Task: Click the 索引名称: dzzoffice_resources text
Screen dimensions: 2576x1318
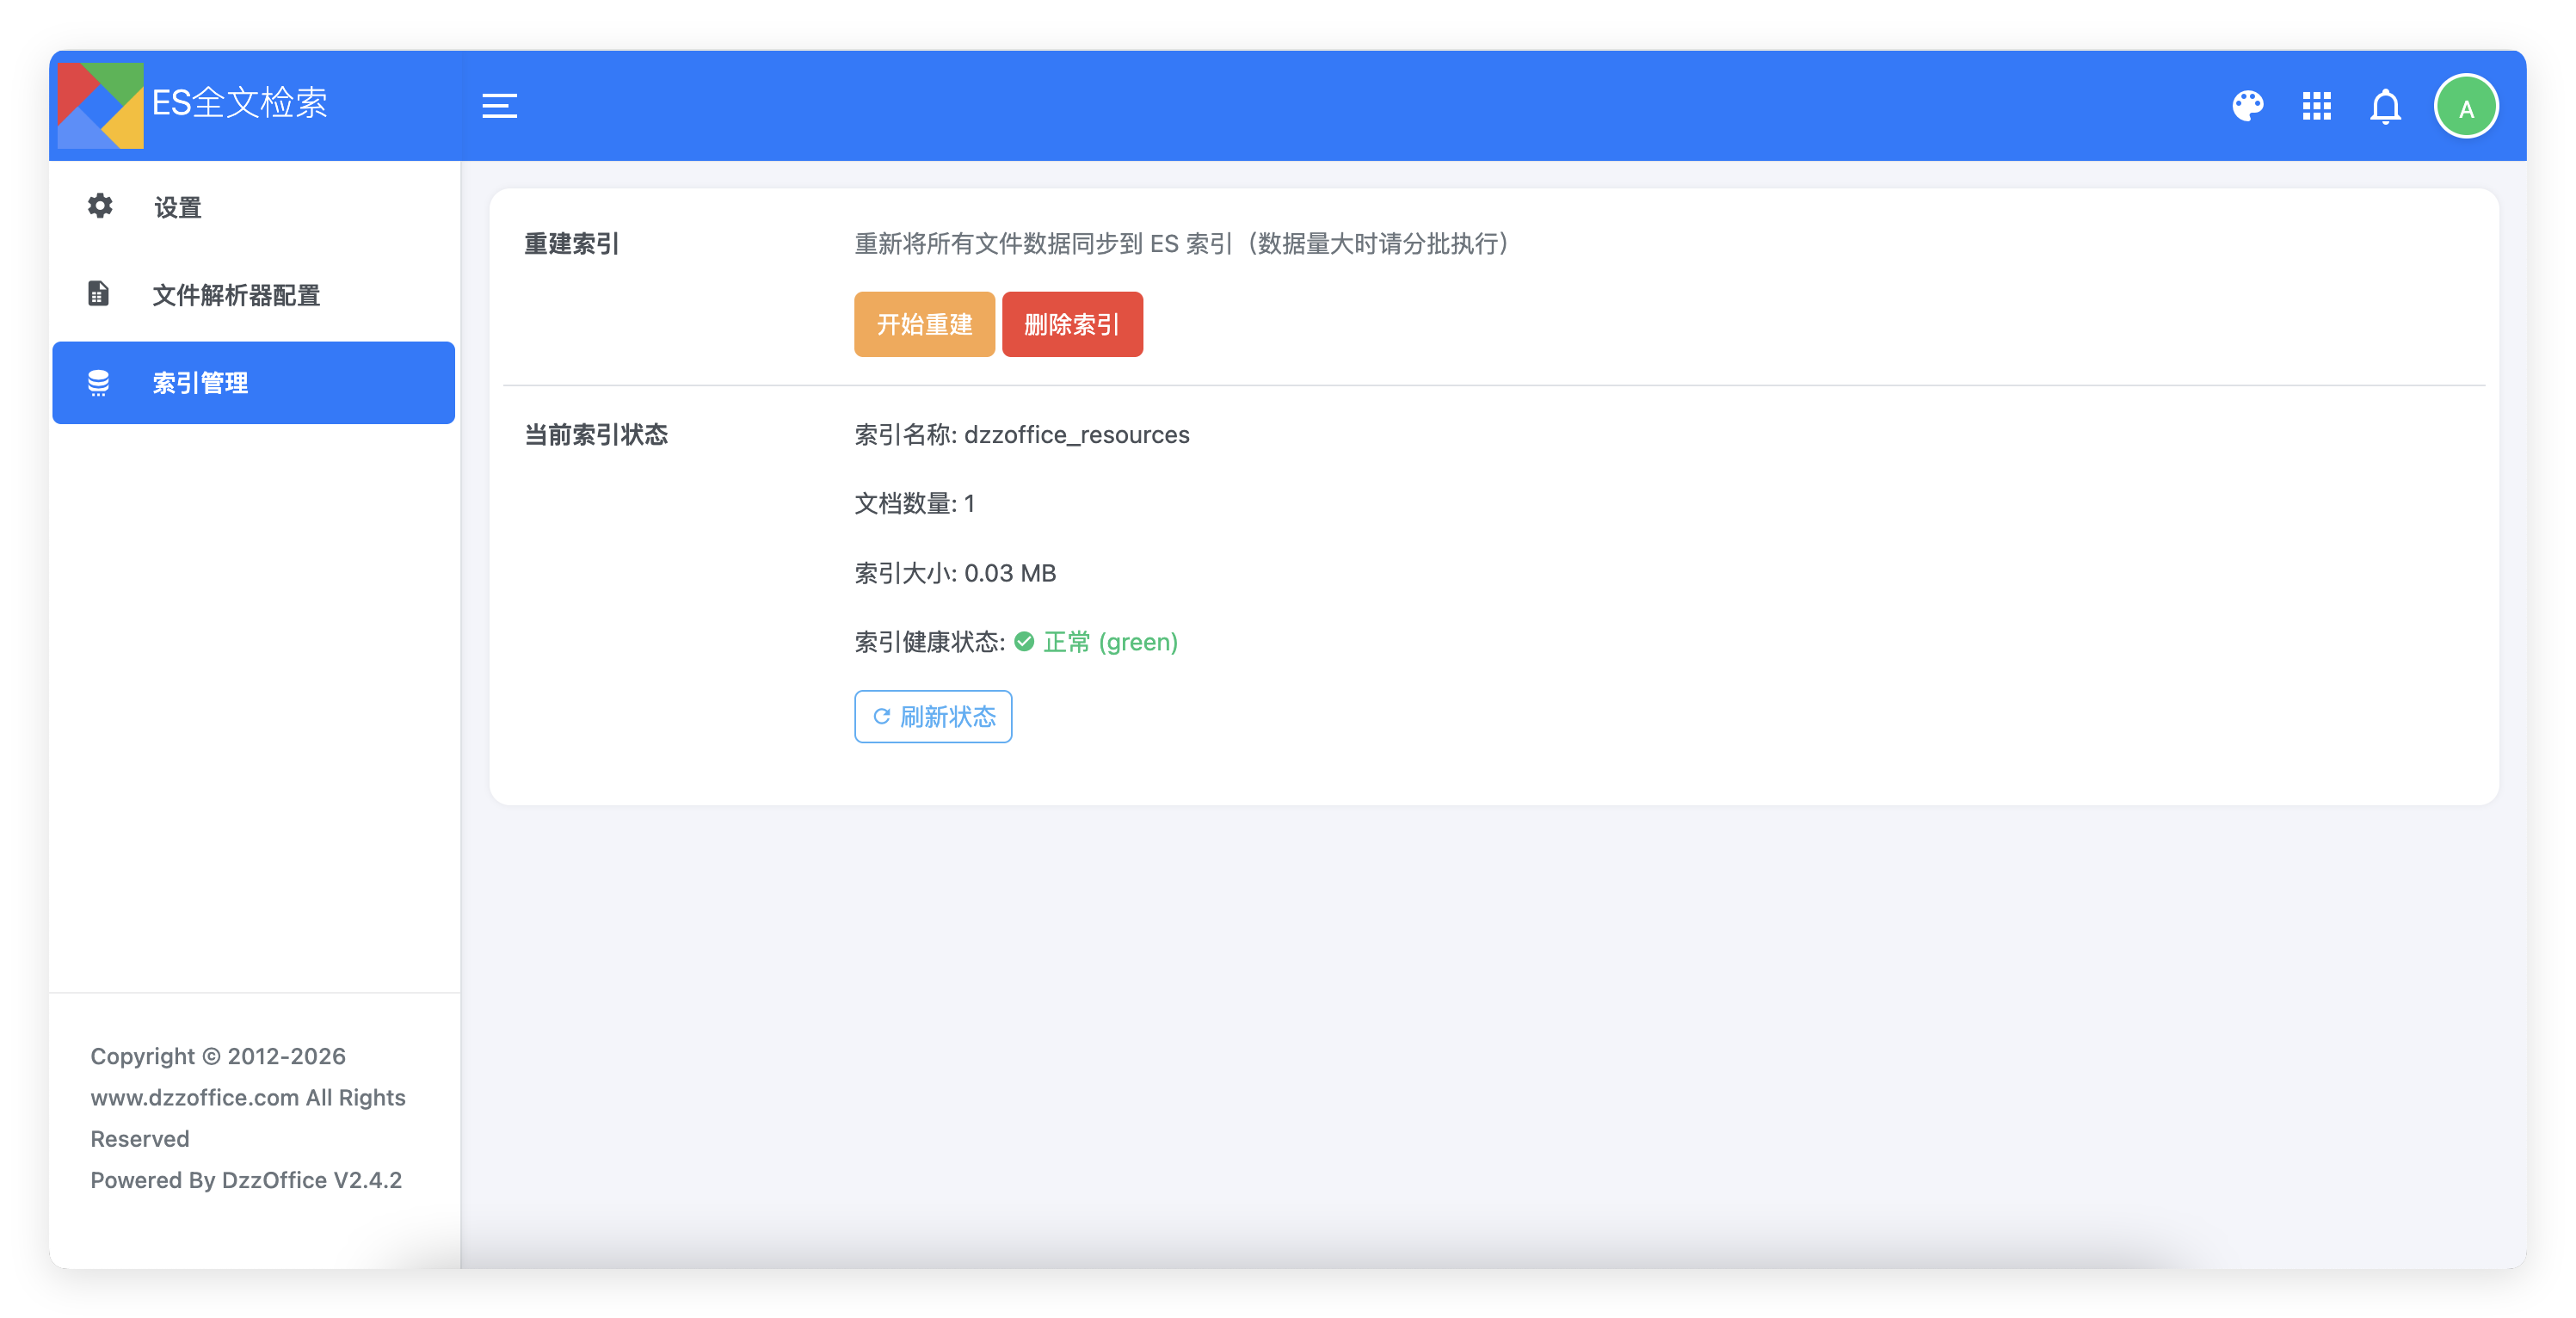Action: 1022,435
